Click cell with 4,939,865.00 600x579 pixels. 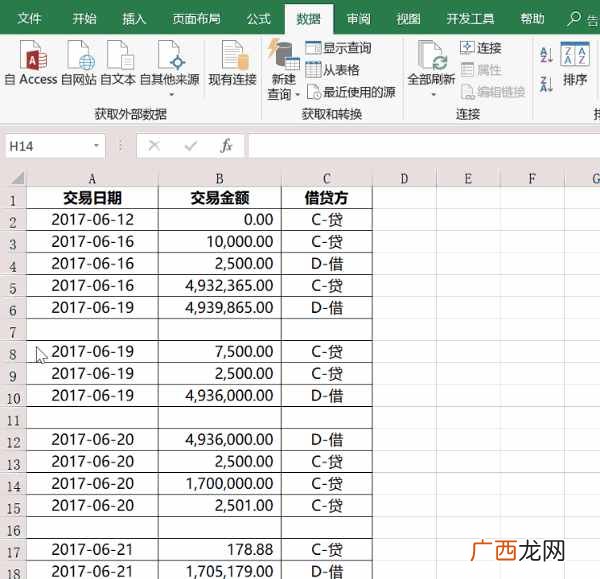coord(220,307)
